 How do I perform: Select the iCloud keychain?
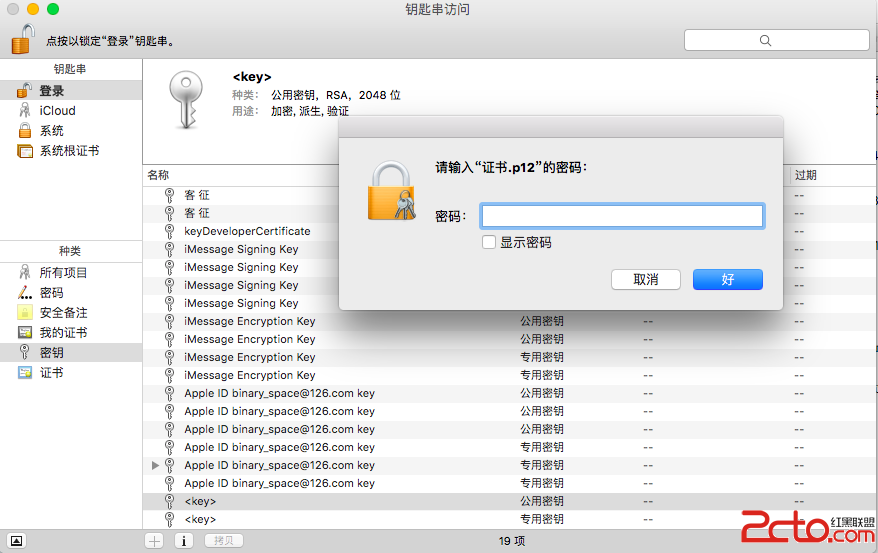71,110
